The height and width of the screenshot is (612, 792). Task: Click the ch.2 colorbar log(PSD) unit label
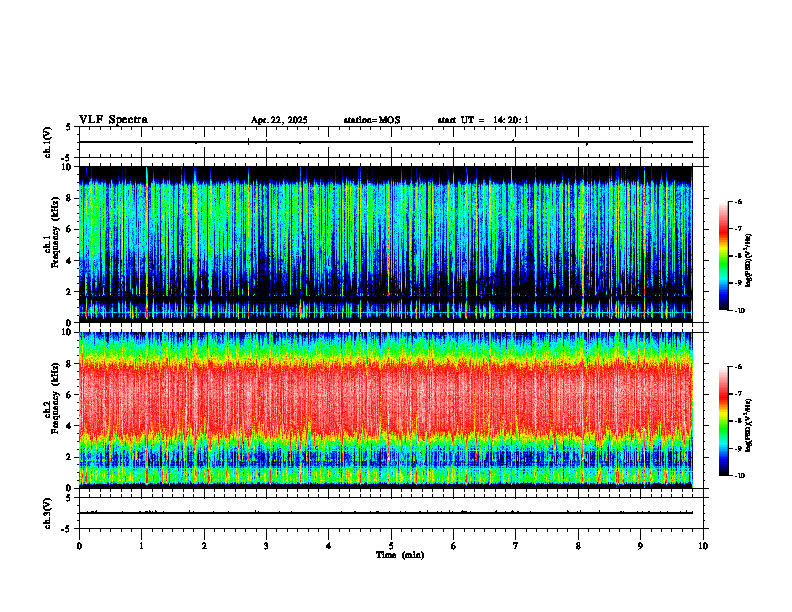[749, 425]
